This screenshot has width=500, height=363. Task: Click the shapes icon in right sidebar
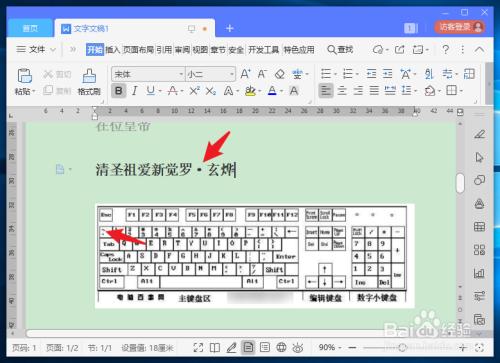479,180
